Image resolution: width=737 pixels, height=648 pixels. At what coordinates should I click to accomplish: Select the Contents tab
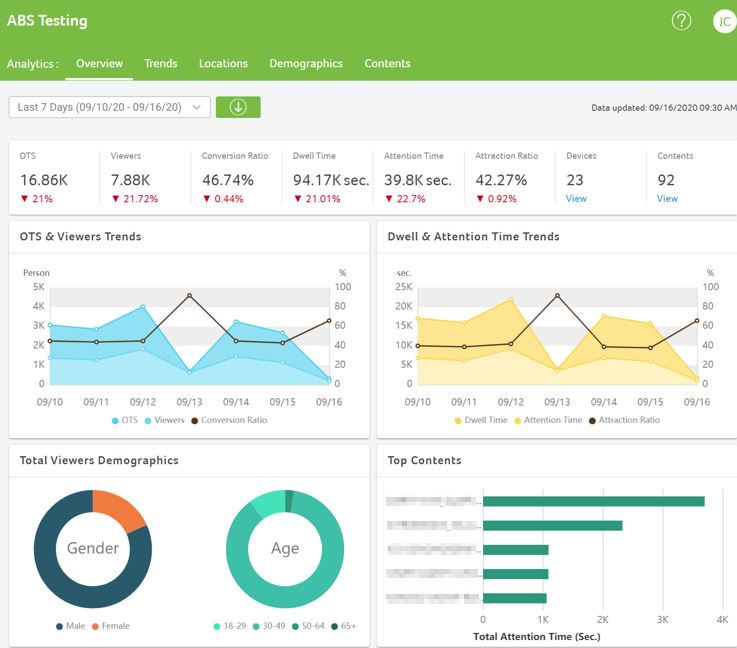click(x=387, y=63)
